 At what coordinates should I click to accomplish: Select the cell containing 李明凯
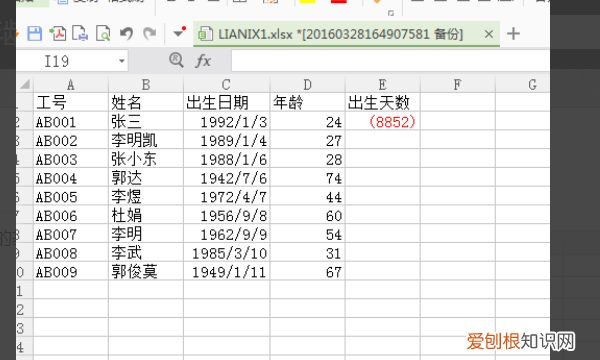(x=146, y=140)
